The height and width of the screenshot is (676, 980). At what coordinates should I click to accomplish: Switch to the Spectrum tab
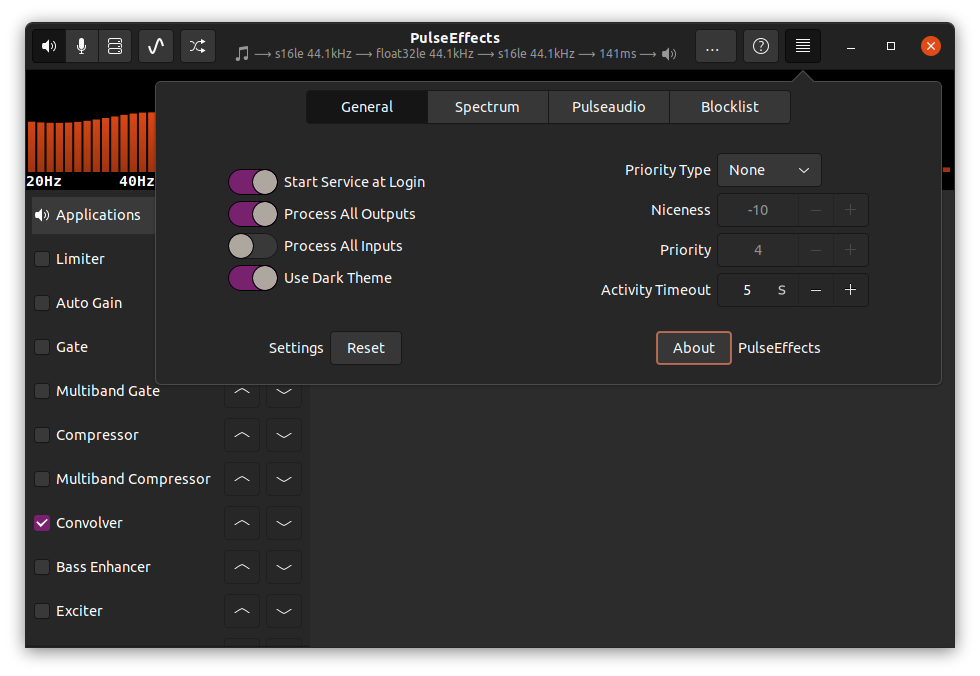click(488, 107)
